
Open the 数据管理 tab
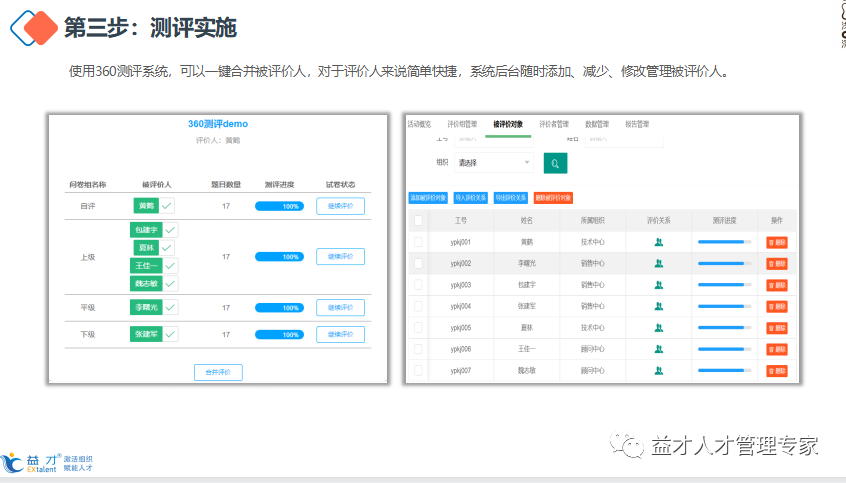point(597,125)
